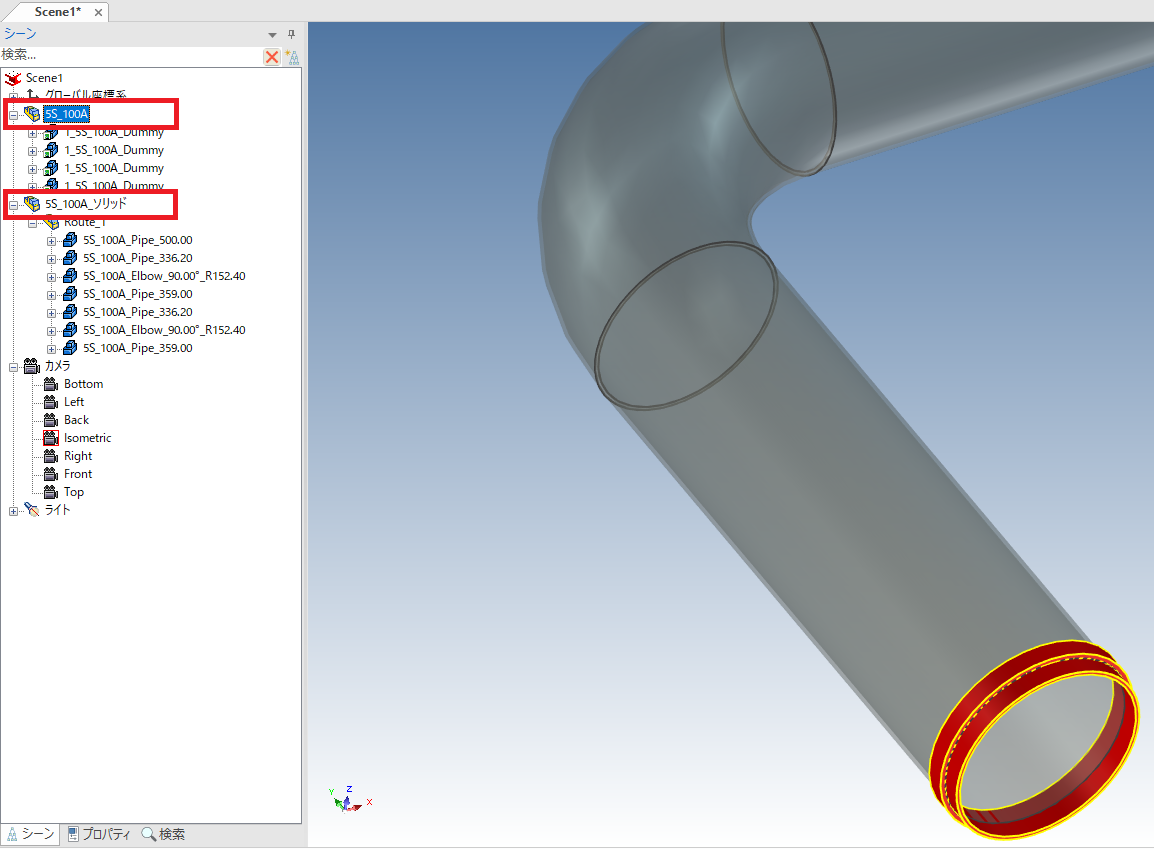Click the XYZ axis triad in the viewport
Image resolution: width=1154 pixels, height=849 pixels.
pos(346,798)
